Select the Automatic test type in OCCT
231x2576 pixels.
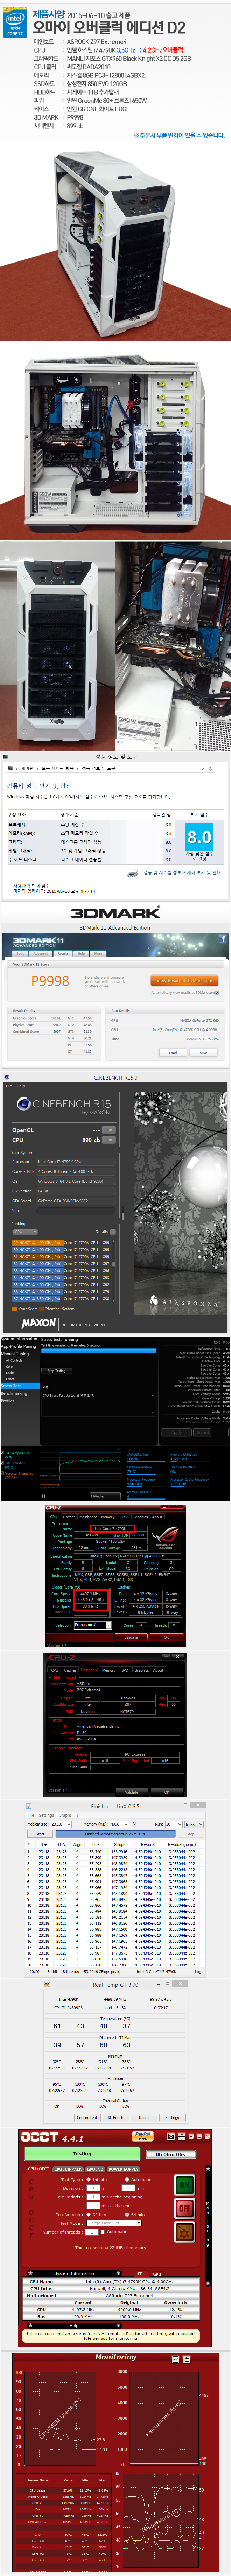pyautogui.click(x=127, y=2180)
